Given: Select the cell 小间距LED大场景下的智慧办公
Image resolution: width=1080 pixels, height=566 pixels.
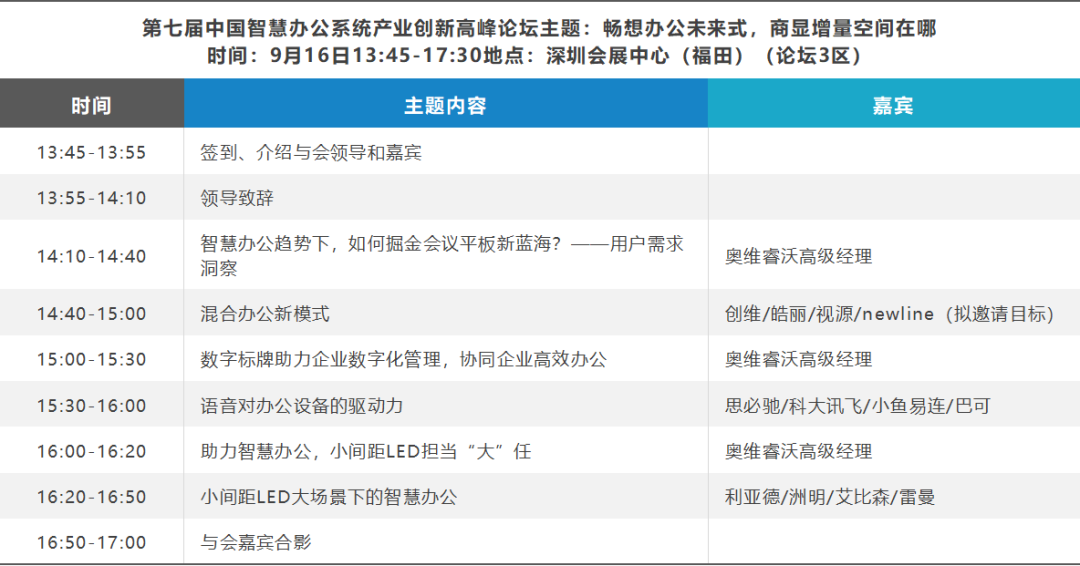Looking at the screenshot, I should [x=446, y=496].
